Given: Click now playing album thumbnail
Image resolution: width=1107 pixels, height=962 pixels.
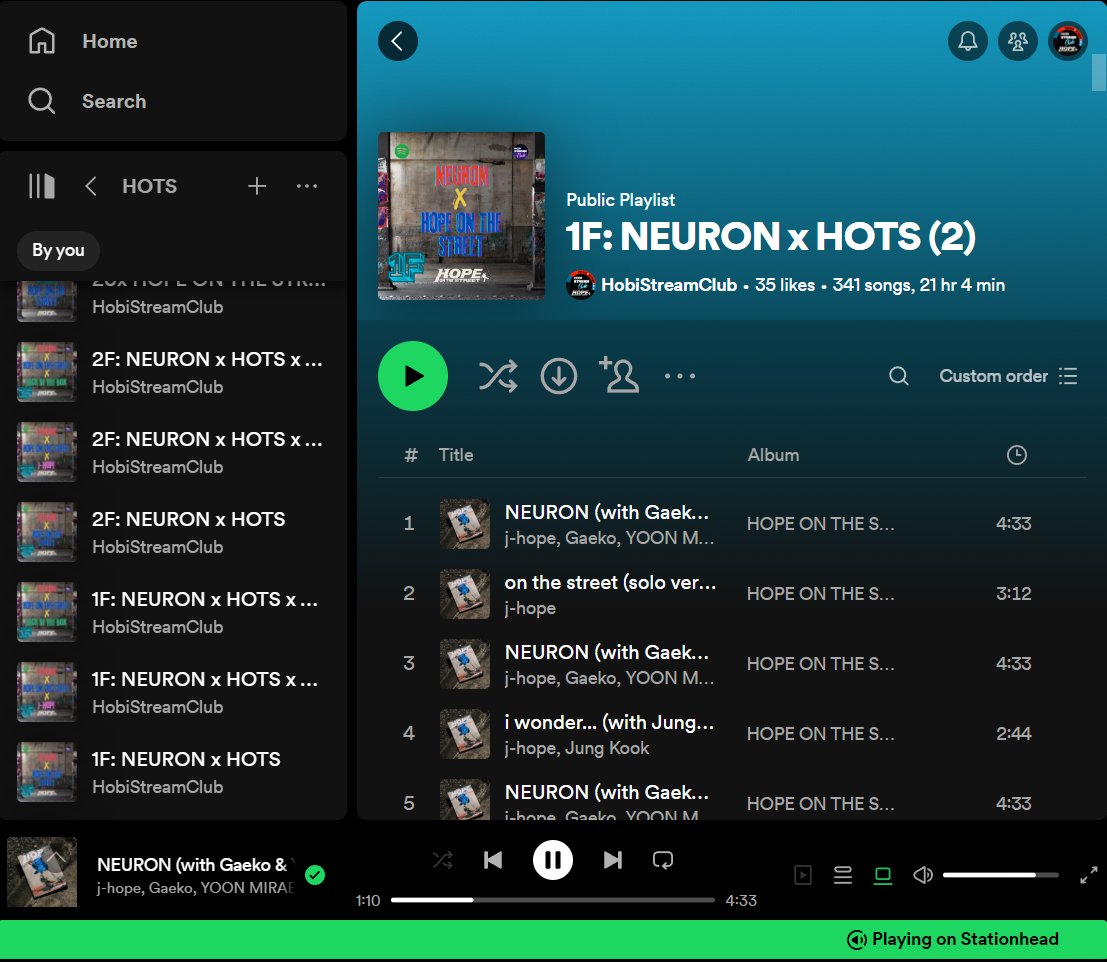Looking at the screenshot, I should tap(42, 872).
